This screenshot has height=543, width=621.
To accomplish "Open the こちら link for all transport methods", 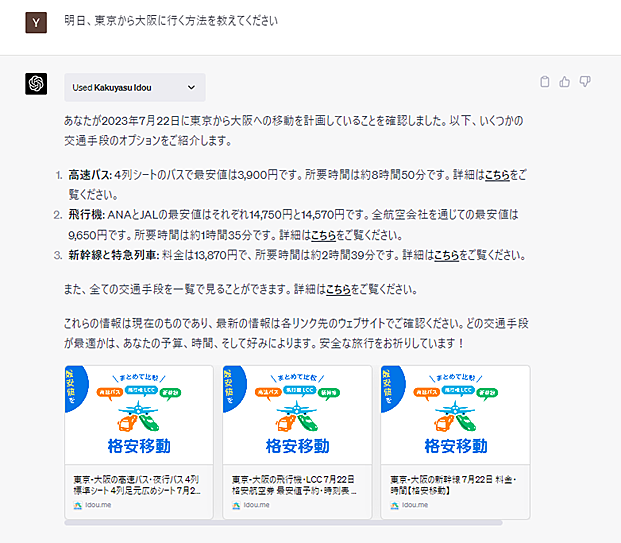I will pos(338,290).
